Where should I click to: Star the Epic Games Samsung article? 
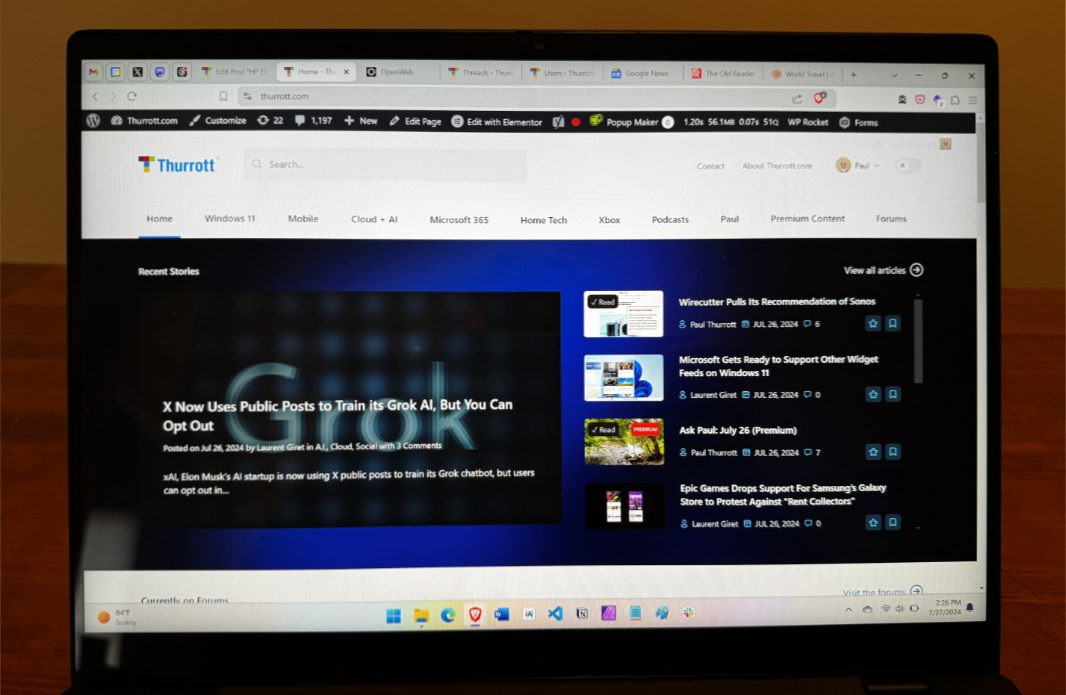point(874,523)
